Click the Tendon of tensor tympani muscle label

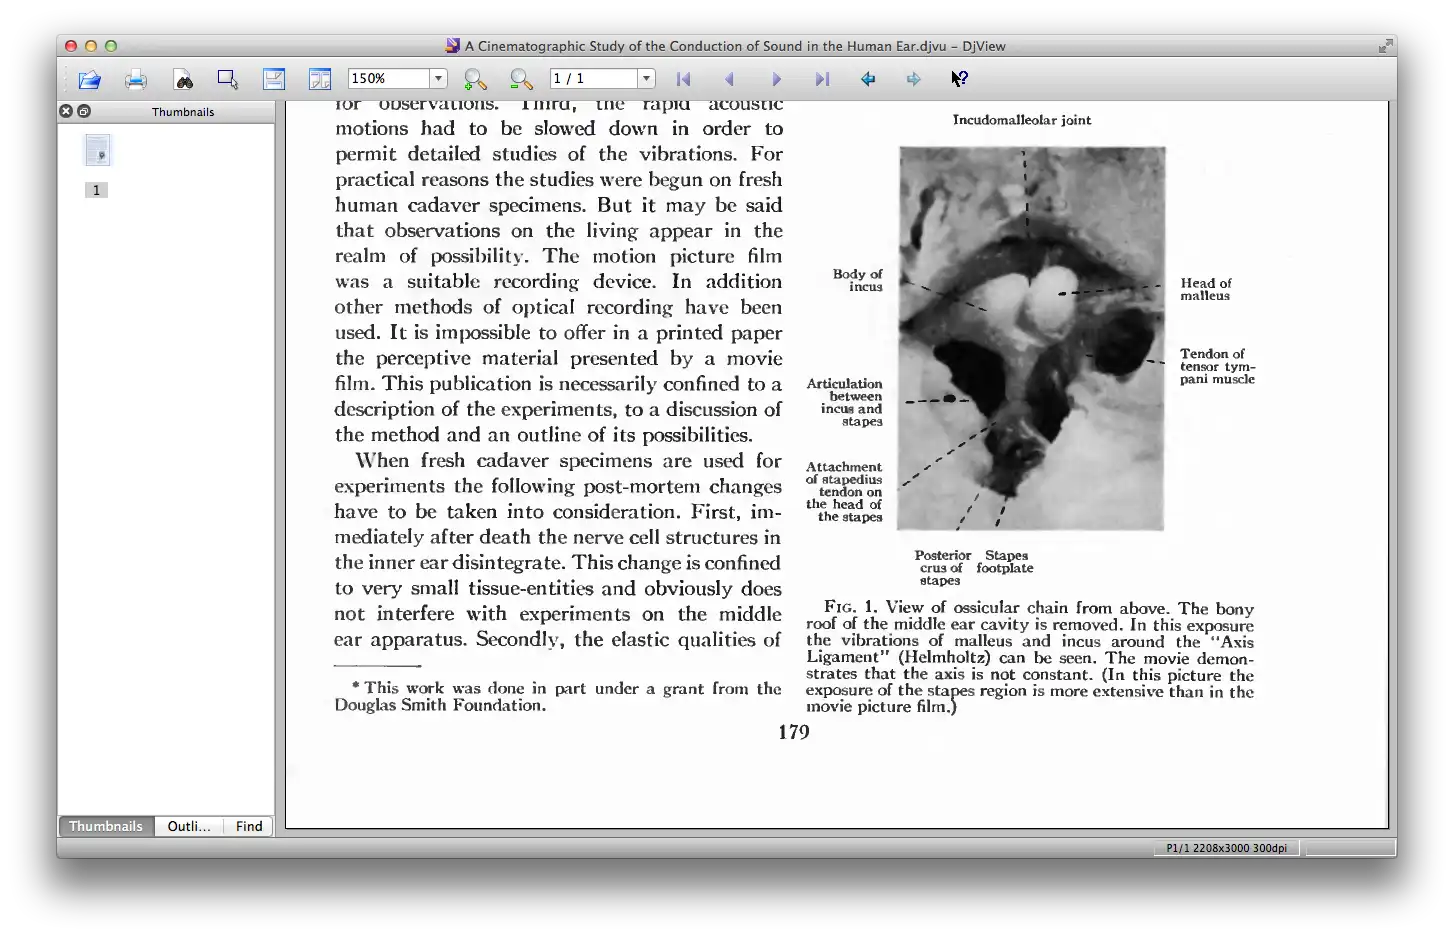pos(1217,366)
